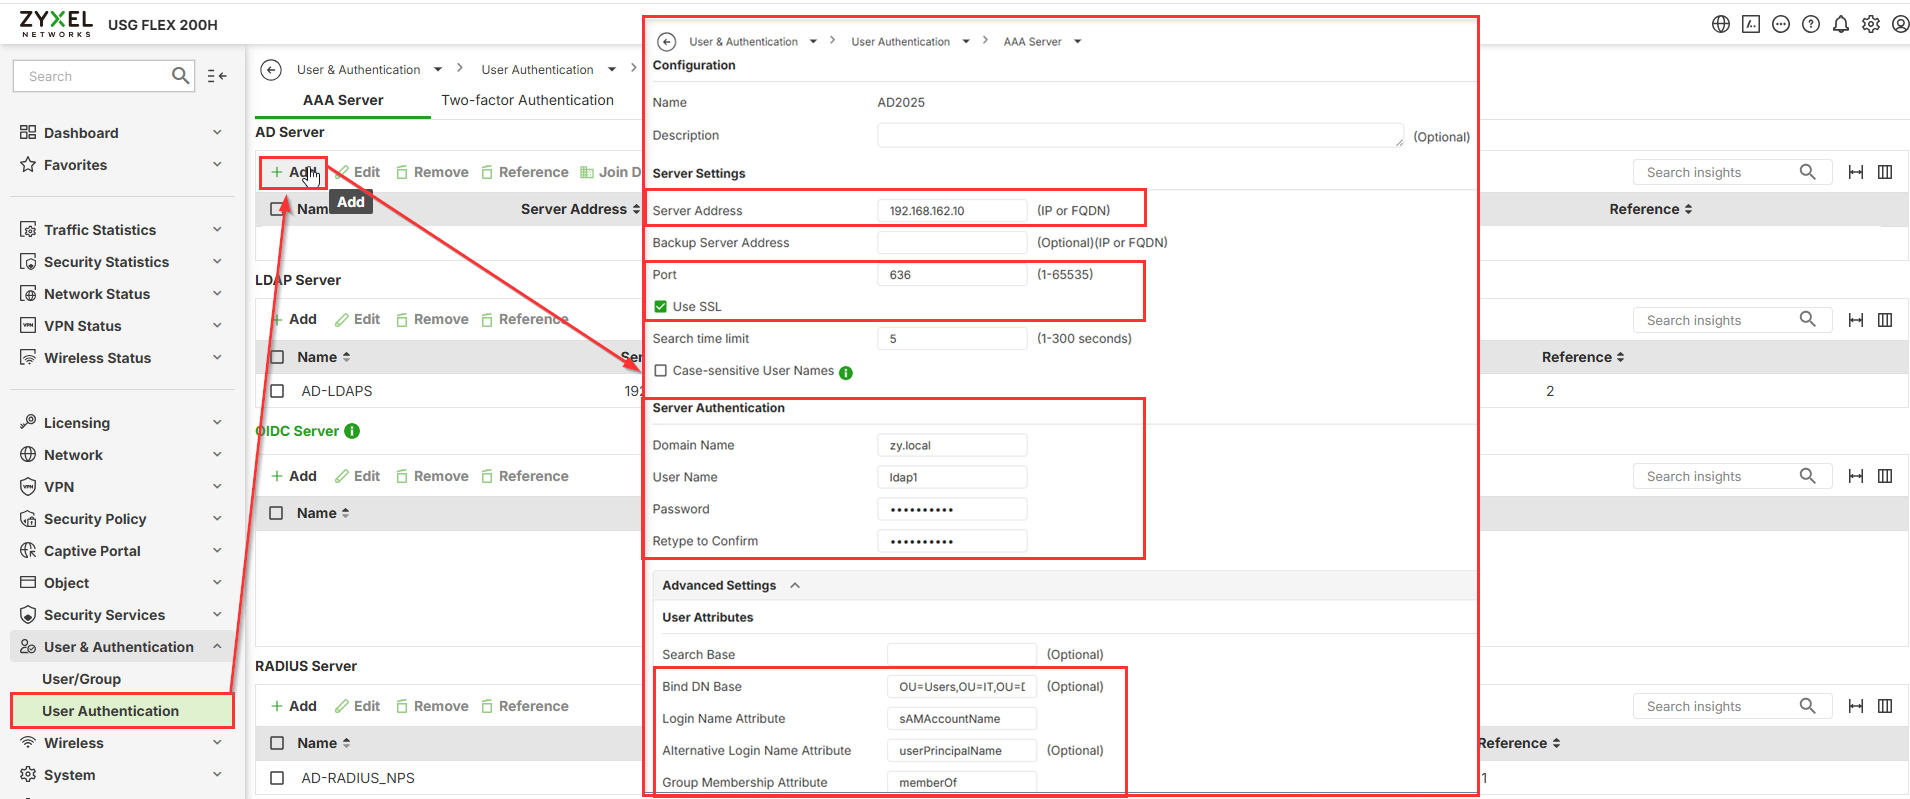Open the user account icon
The image size is (1910, 799).
(1901, 24)
